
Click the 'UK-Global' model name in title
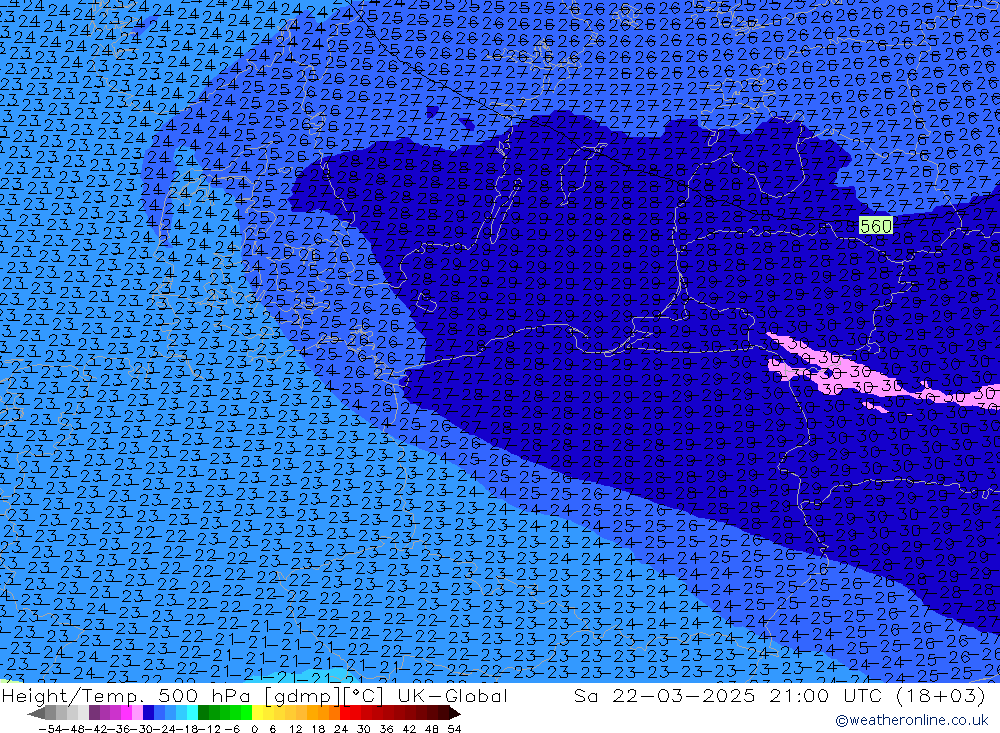click(x=452, y=695)
